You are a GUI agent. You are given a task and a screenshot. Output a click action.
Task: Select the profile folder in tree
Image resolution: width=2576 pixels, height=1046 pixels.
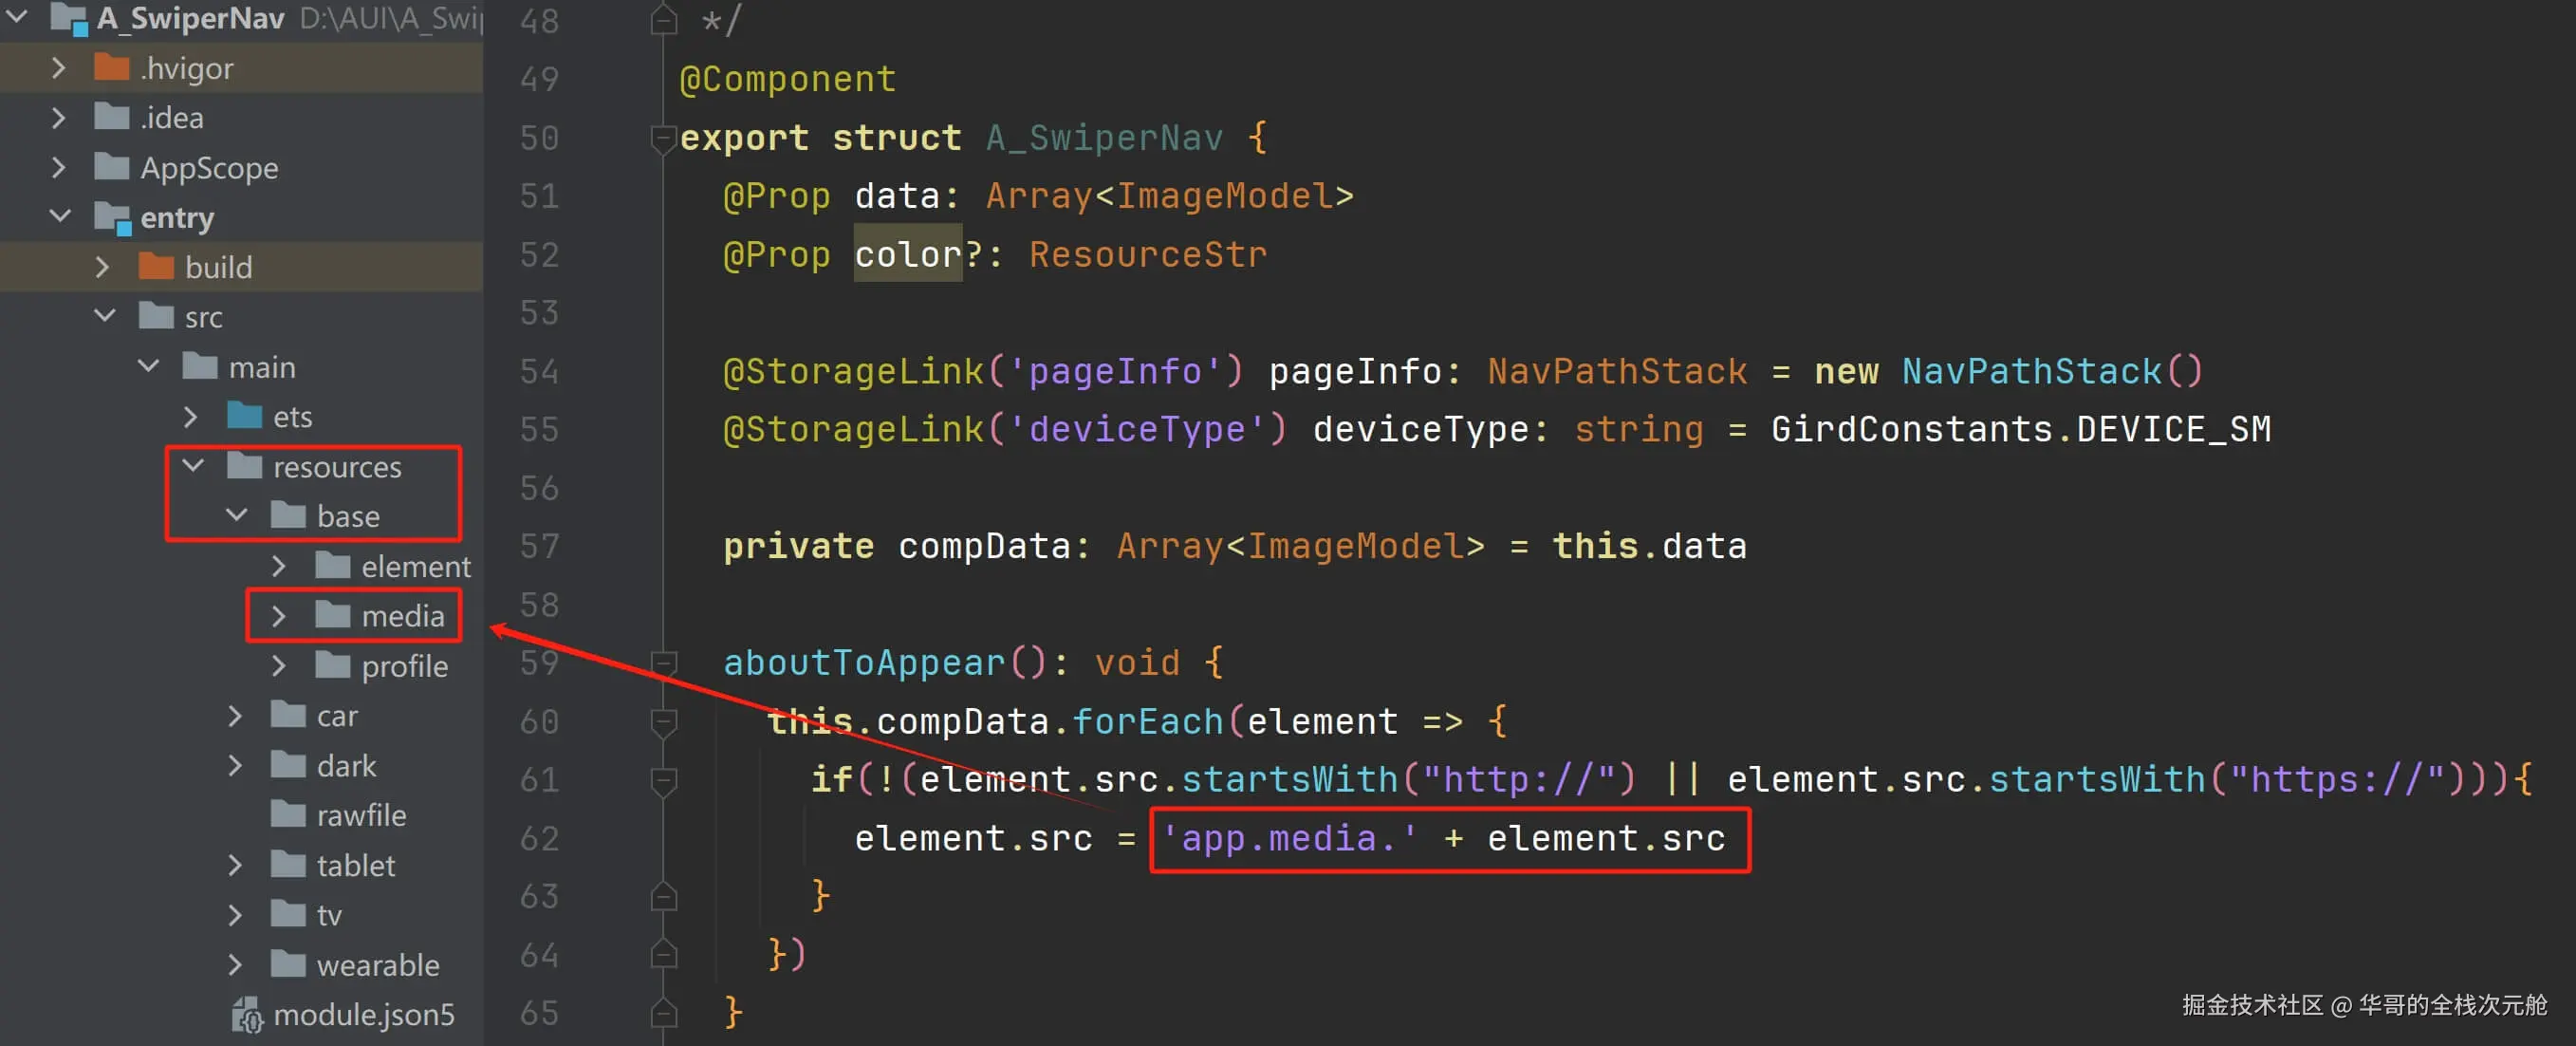(403, 665)
